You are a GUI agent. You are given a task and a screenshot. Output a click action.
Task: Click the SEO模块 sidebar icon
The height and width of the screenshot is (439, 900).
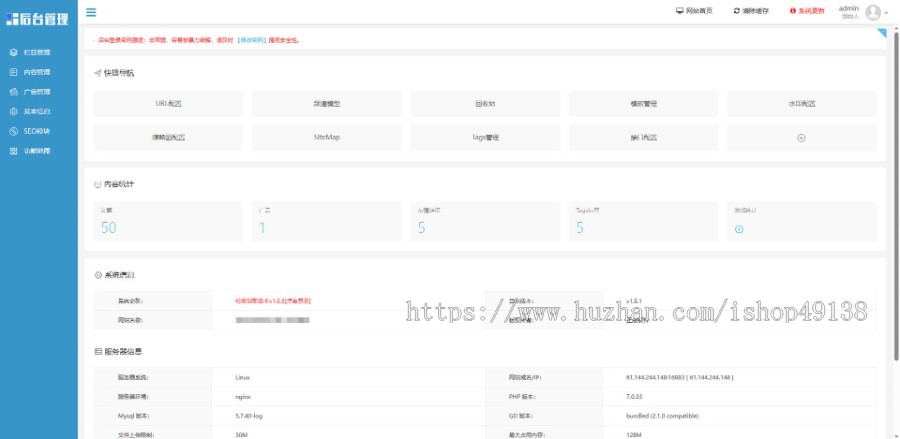(14, 131)
